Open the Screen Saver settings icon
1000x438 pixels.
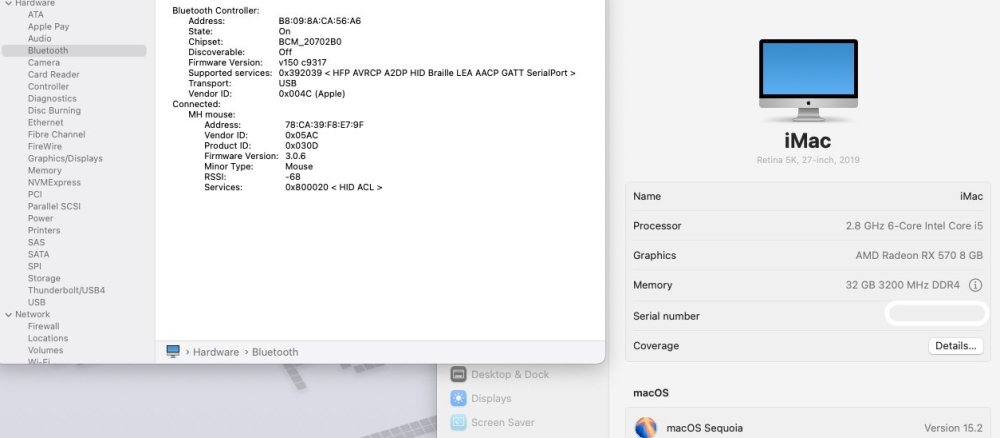click(459, 422)
